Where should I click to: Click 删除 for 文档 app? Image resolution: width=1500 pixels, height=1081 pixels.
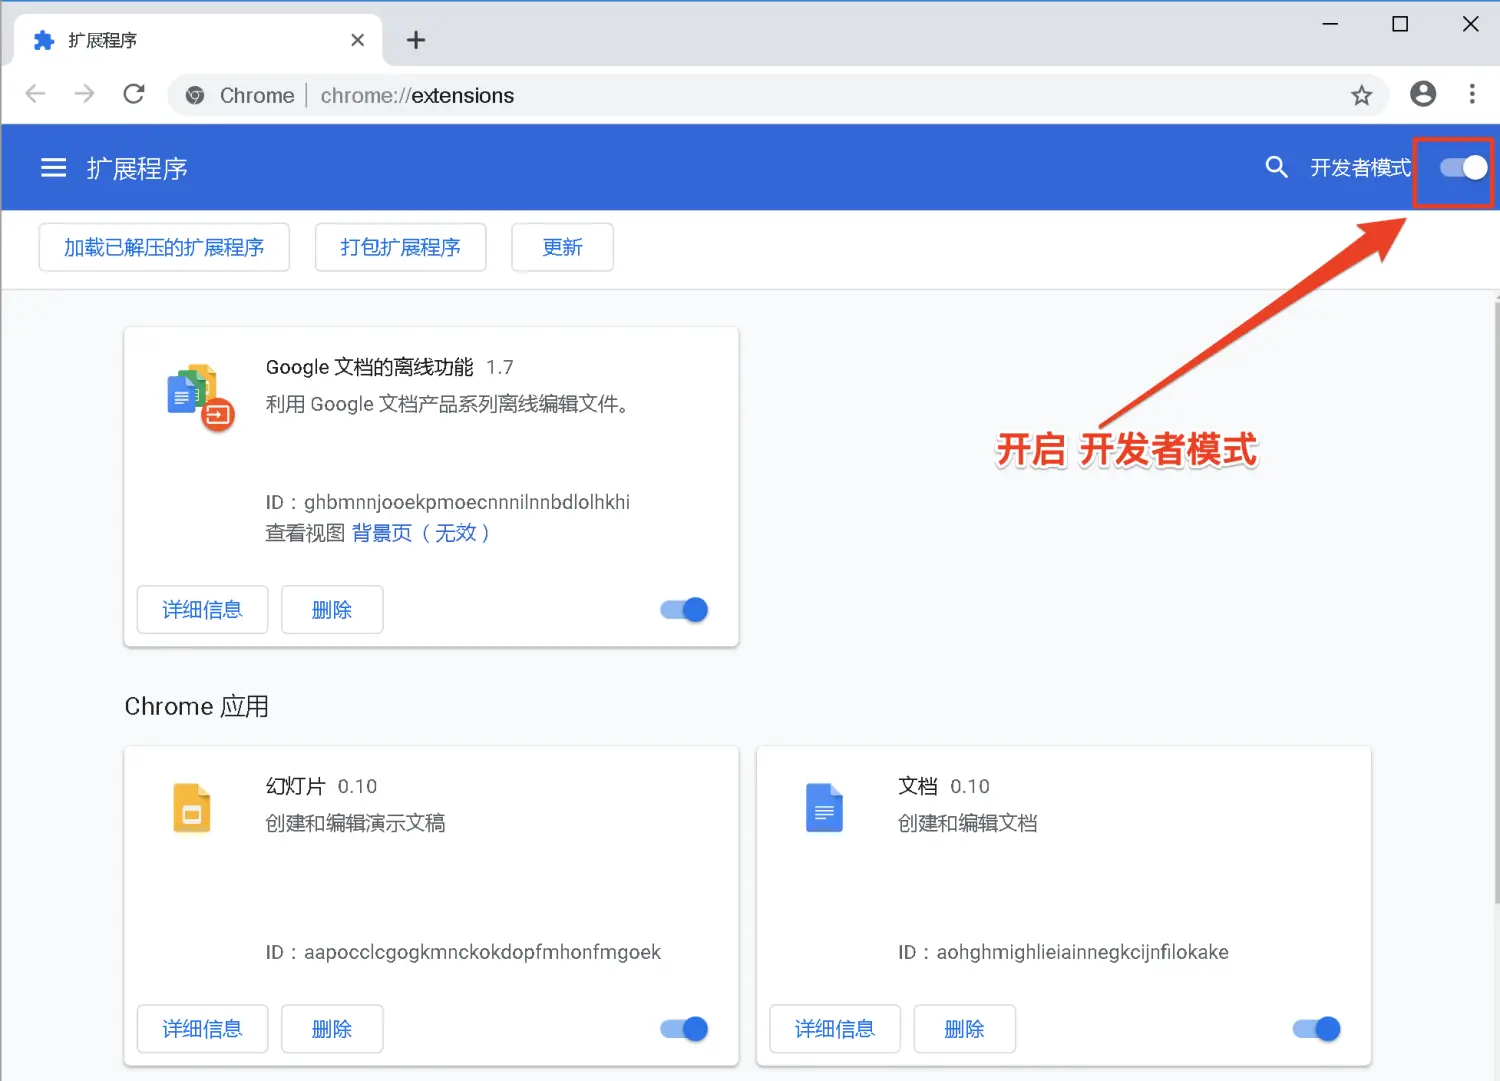(964, 1029)
